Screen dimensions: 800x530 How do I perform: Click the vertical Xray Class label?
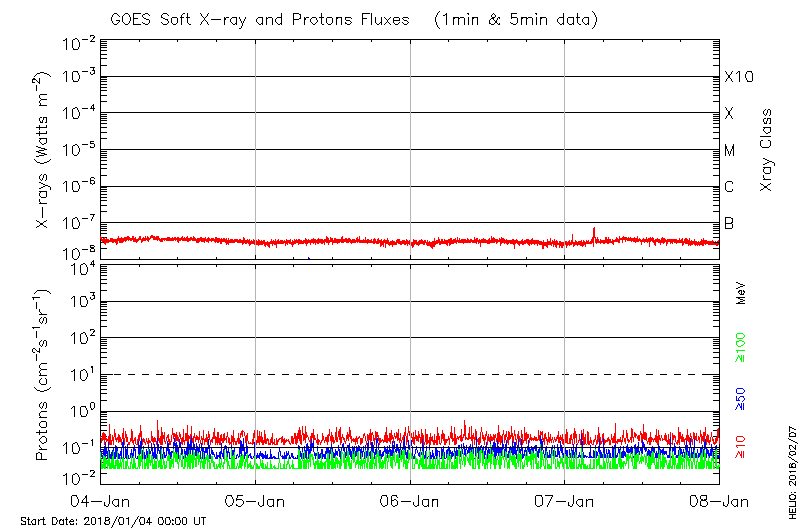767,150
